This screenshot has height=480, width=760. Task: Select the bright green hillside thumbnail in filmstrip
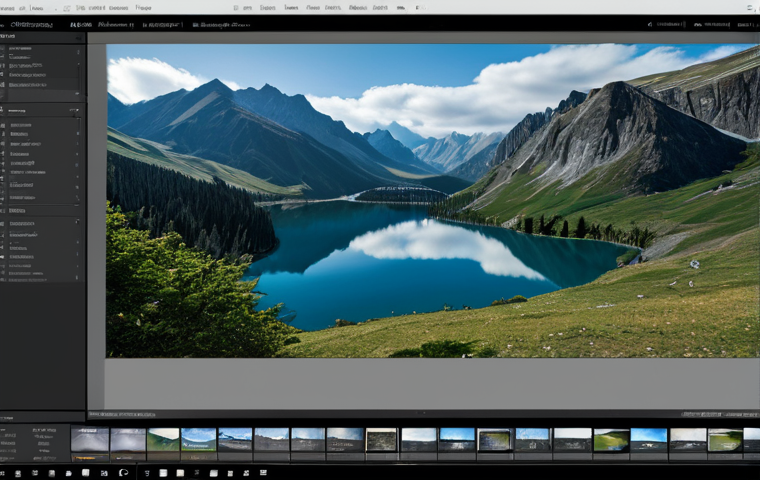click(611, 440)
